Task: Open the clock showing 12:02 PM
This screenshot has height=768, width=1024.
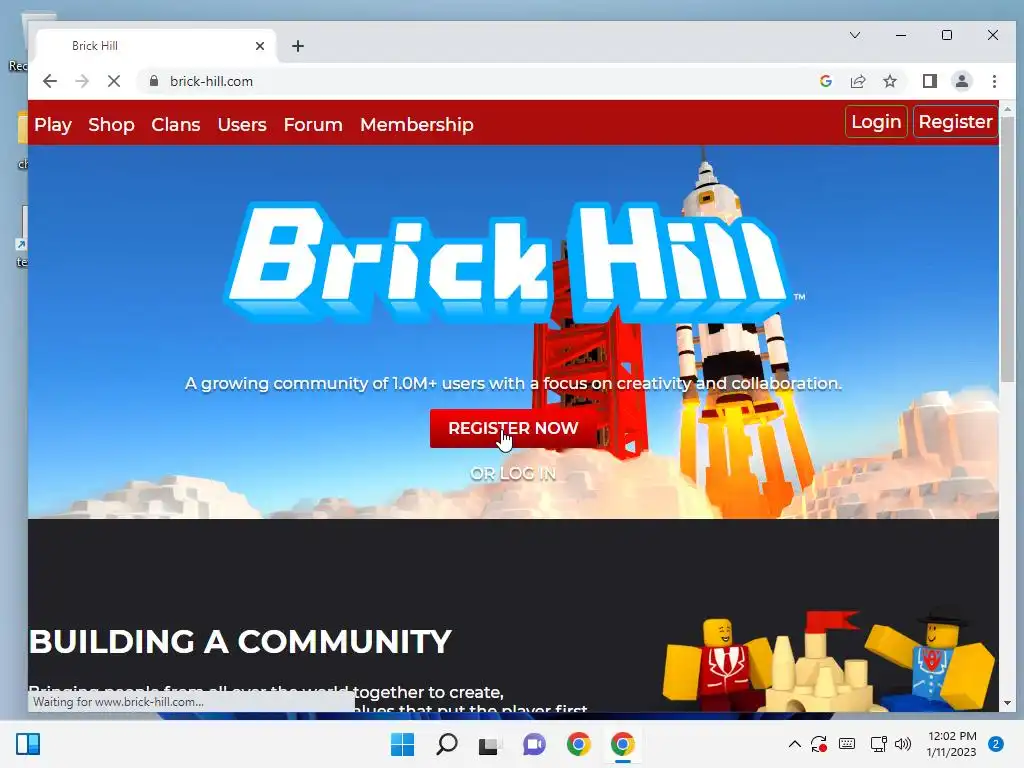Action: pyautogui.click(x=952, y=744)
